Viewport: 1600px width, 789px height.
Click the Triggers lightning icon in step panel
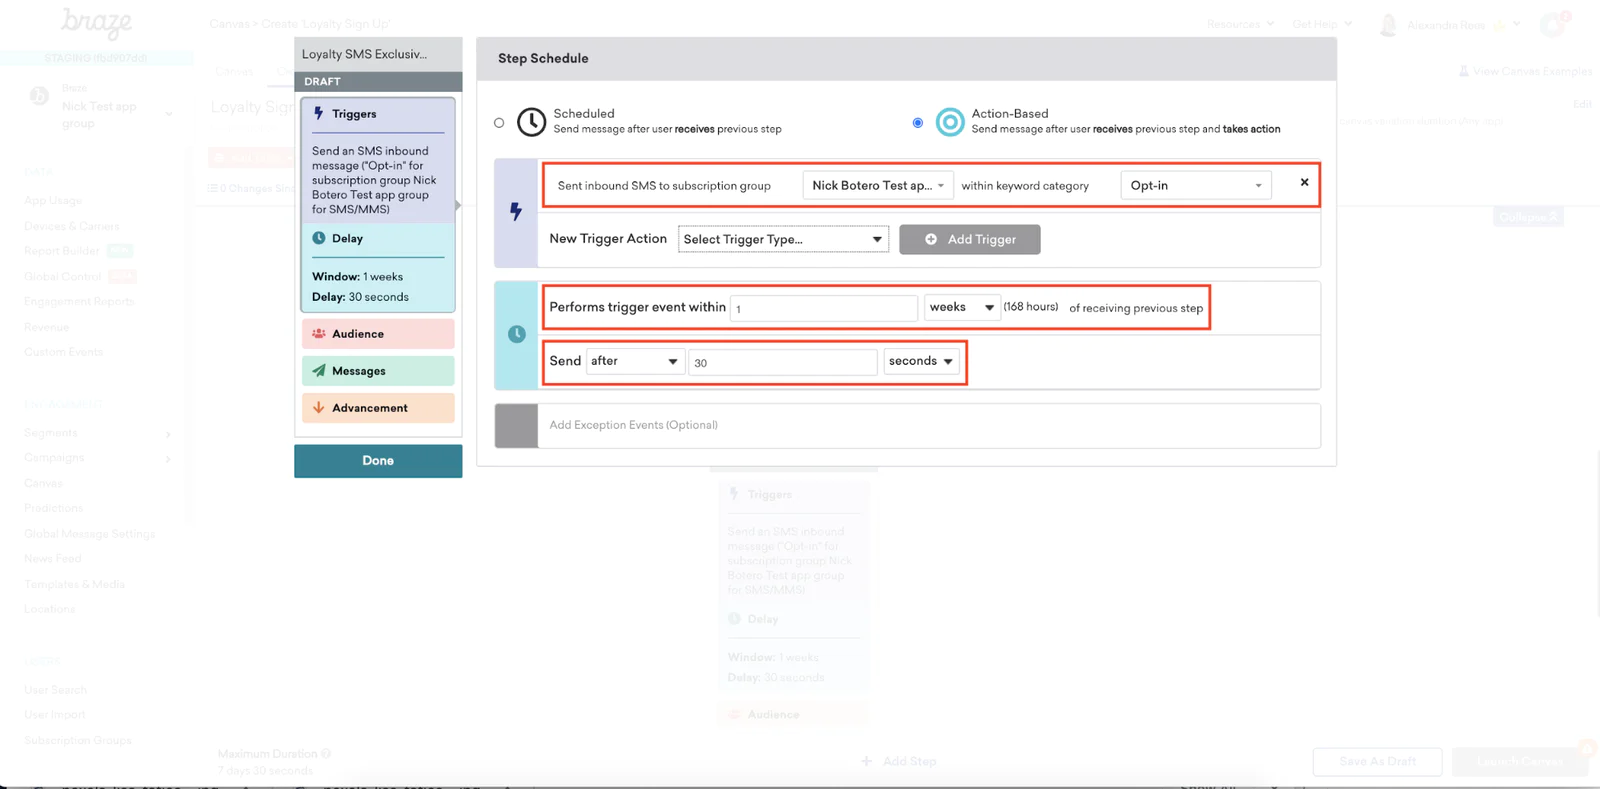pos(319,114)
